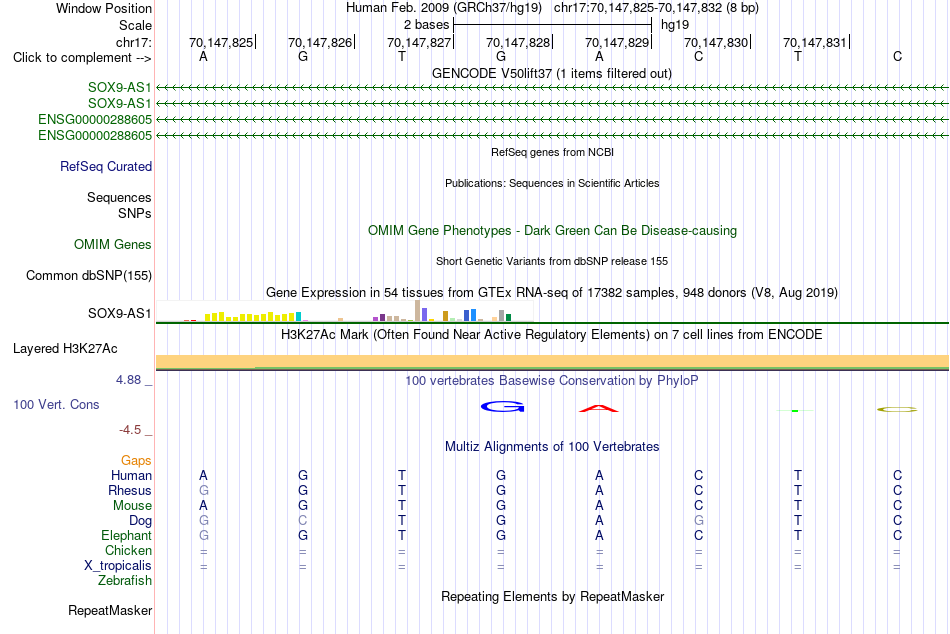Click the 'Click to complement -->' label
Screen dimensions: 950x634
(82, 58)
